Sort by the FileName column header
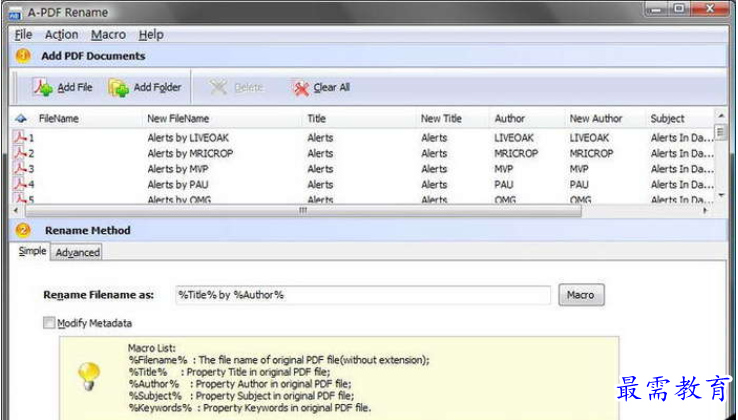This screenshot has width=738, height=420. coord(59,119)
